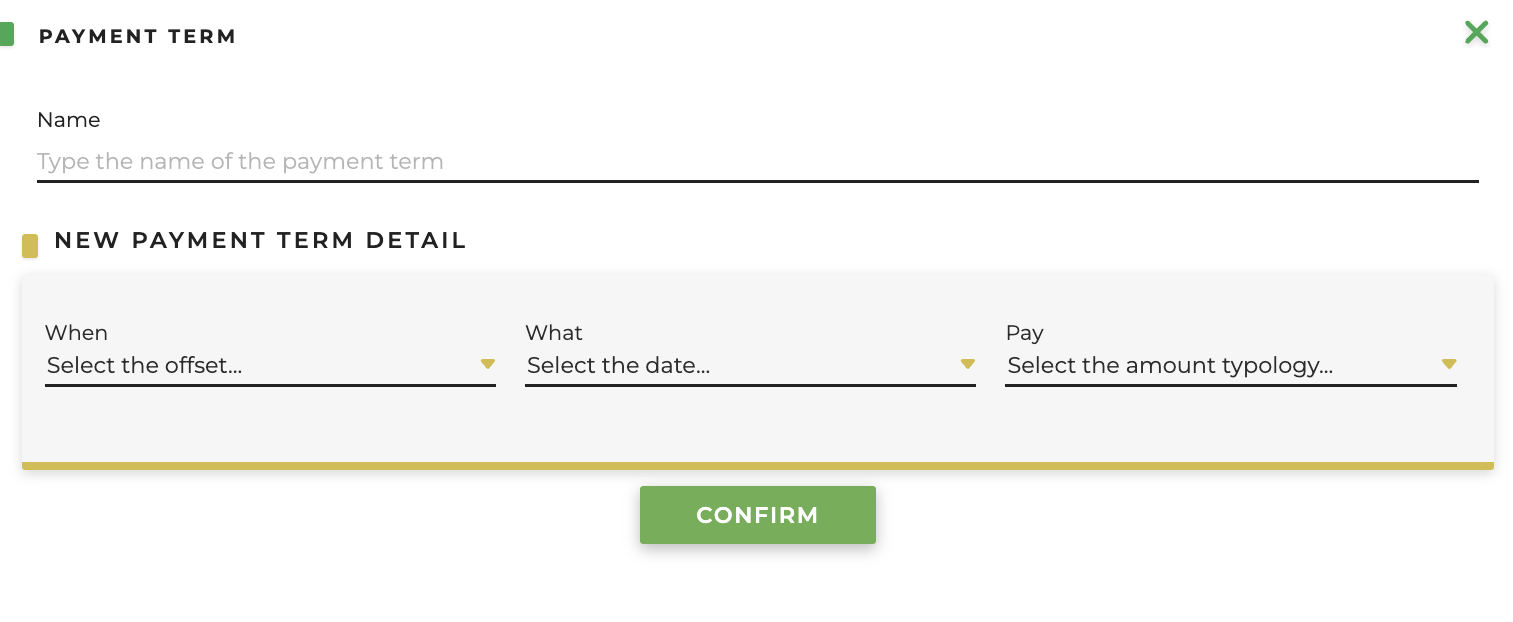This screenshot has width=1513, height=622.
Task: Click the What field label
Action: point(554,333)
